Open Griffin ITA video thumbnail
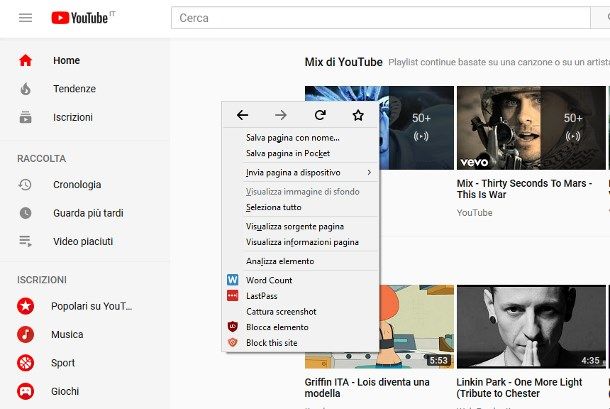 coord(416,326)
